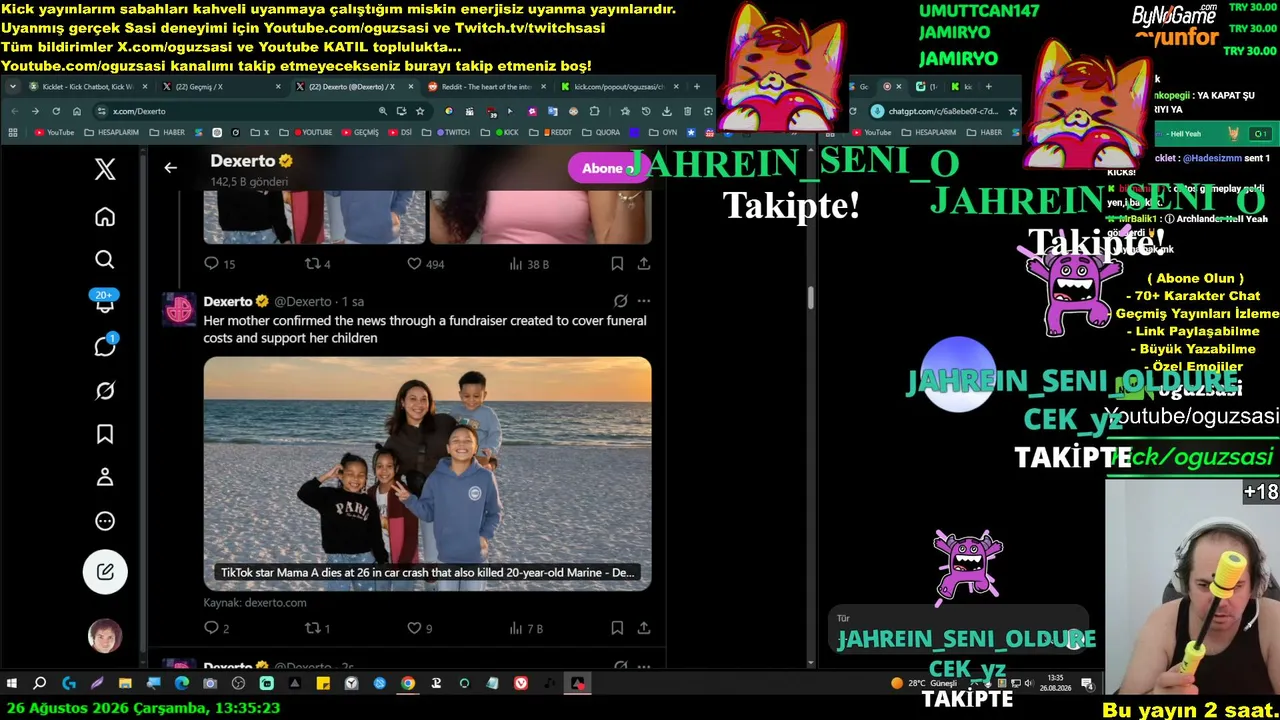Expand the GEÇMİŞ bookmarks folder

360,132
